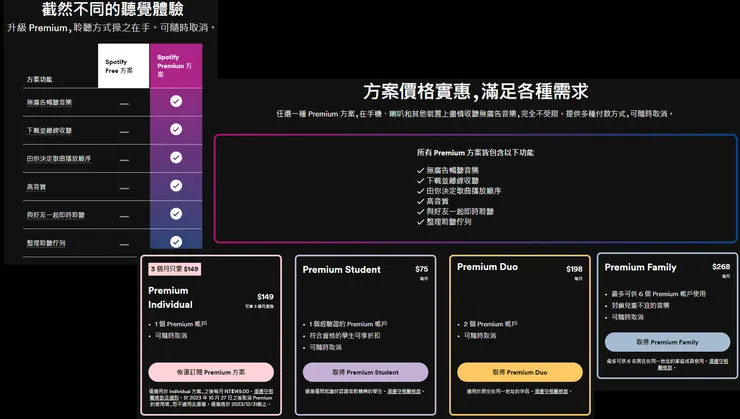Click the 符合資格的學生可享折扣 bullet
The width and height of the screenshot is (740, 419).
pyautogui.click(x=345, y=335)
